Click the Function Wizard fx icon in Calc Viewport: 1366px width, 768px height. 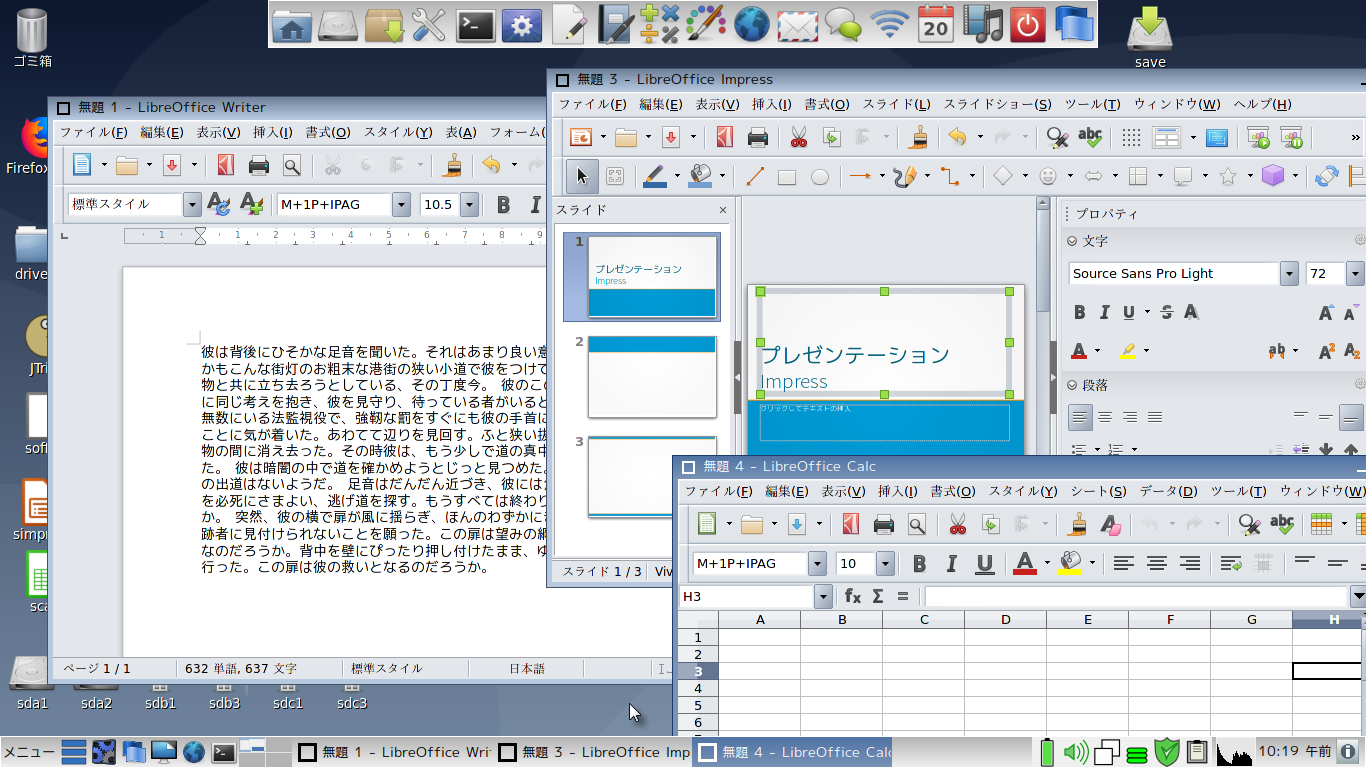tap(853, 596)
